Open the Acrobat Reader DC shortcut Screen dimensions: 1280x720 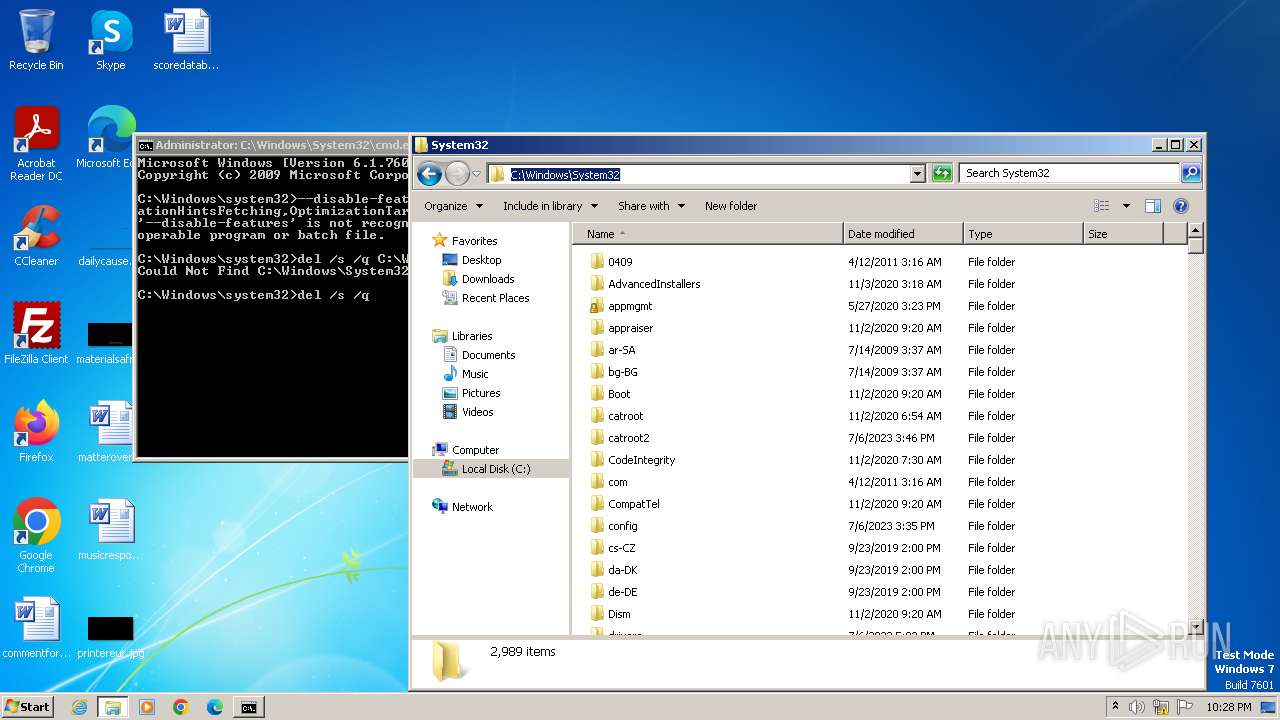(36, 144)
